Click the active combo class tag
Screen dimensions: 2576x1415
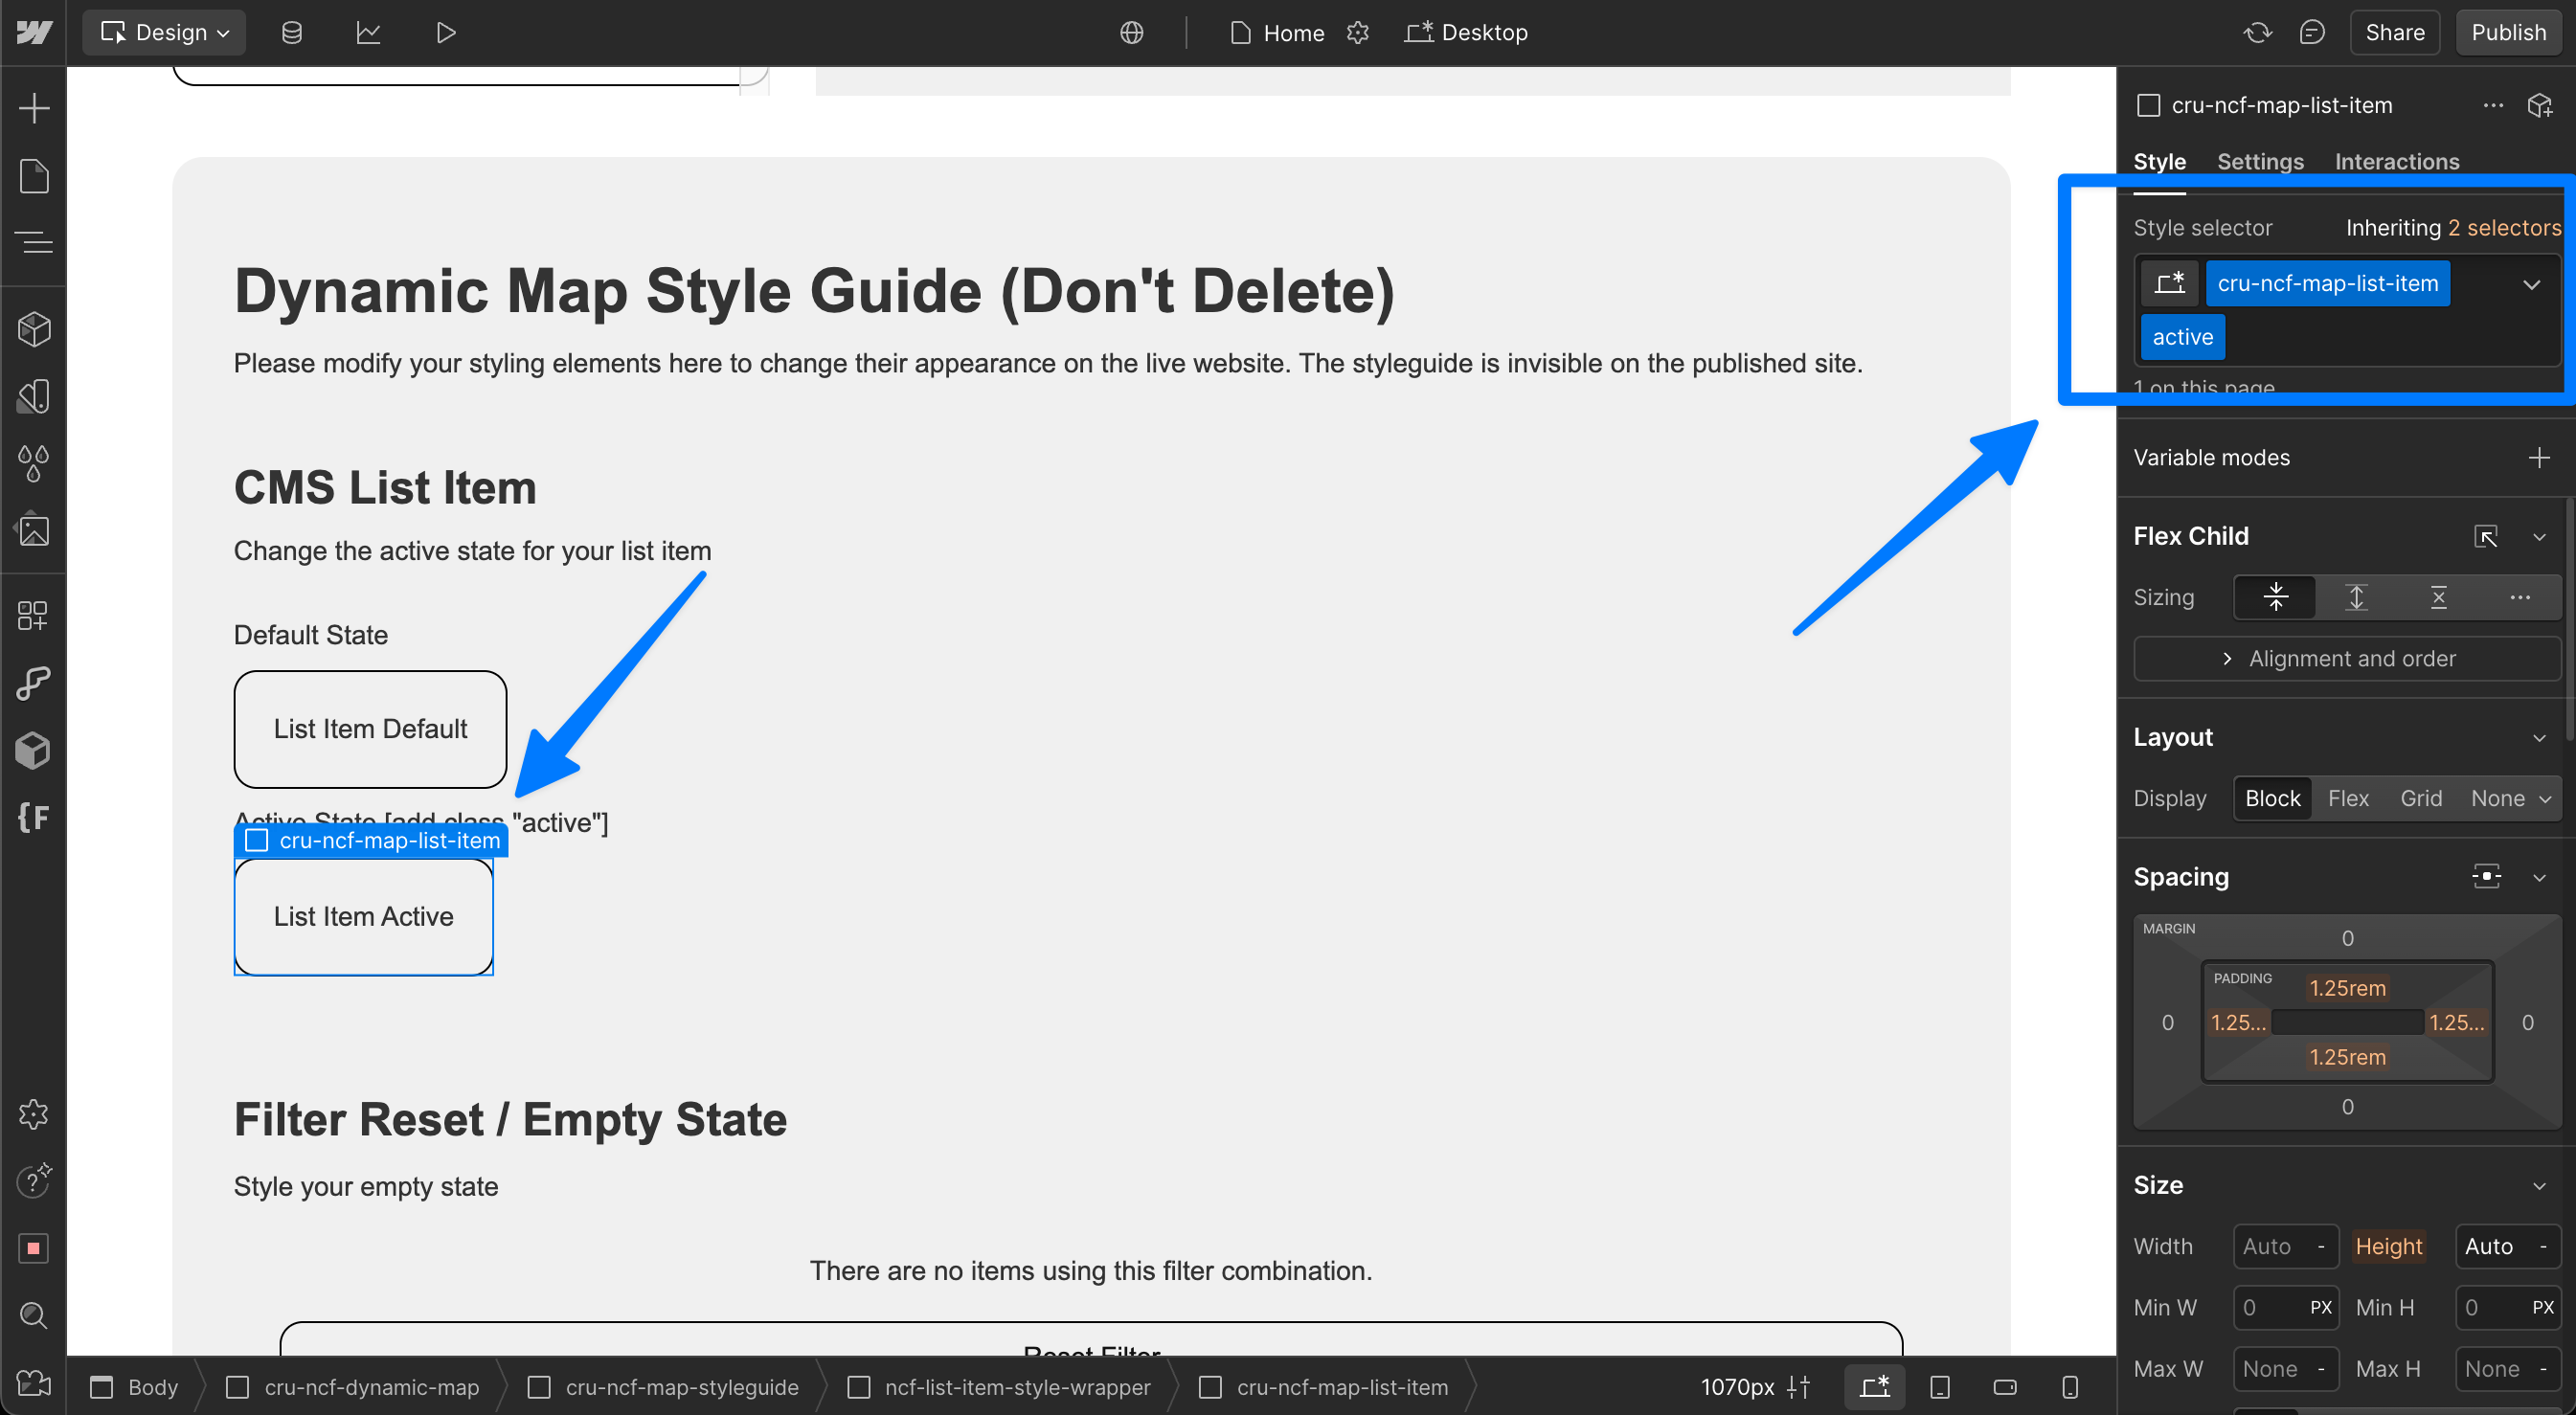2182,337
